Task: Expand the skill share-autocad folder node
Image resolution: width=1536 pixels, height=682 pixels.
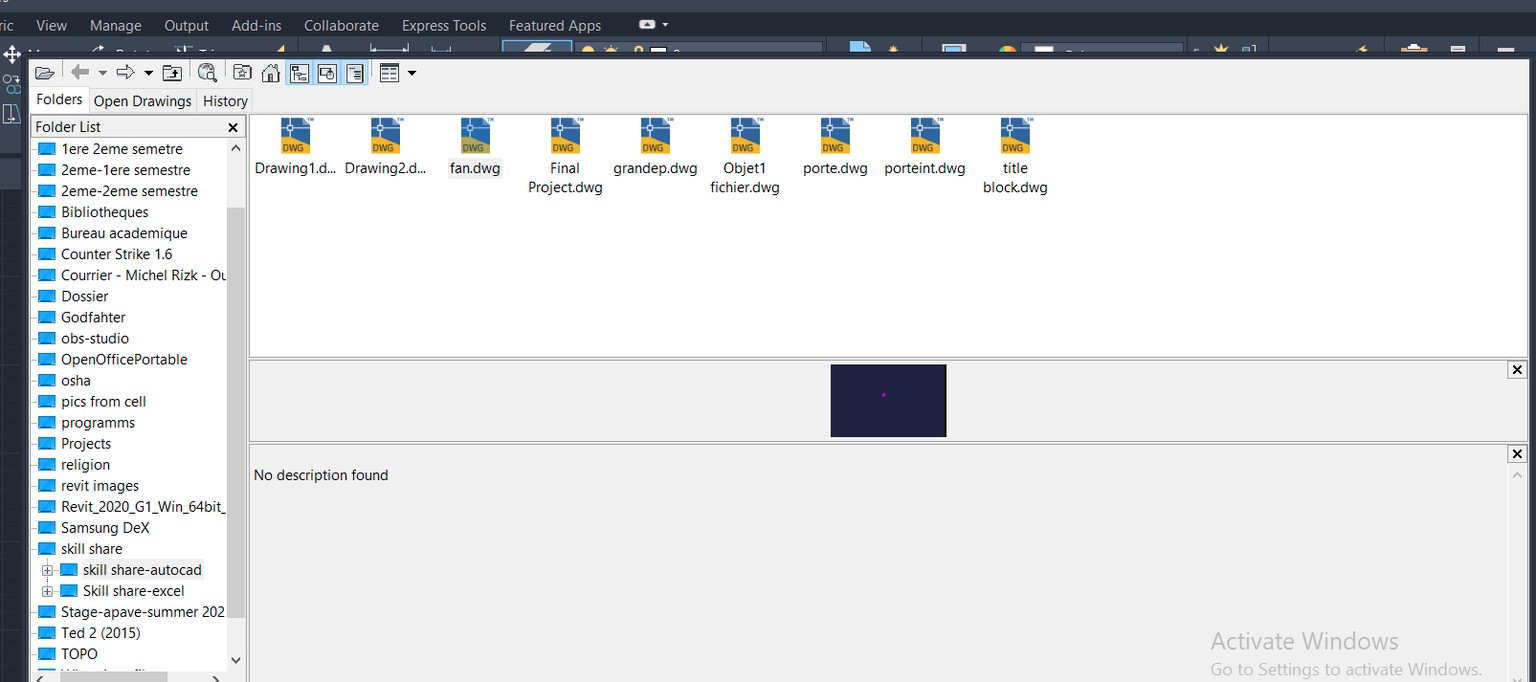Action: pos(47,570)
